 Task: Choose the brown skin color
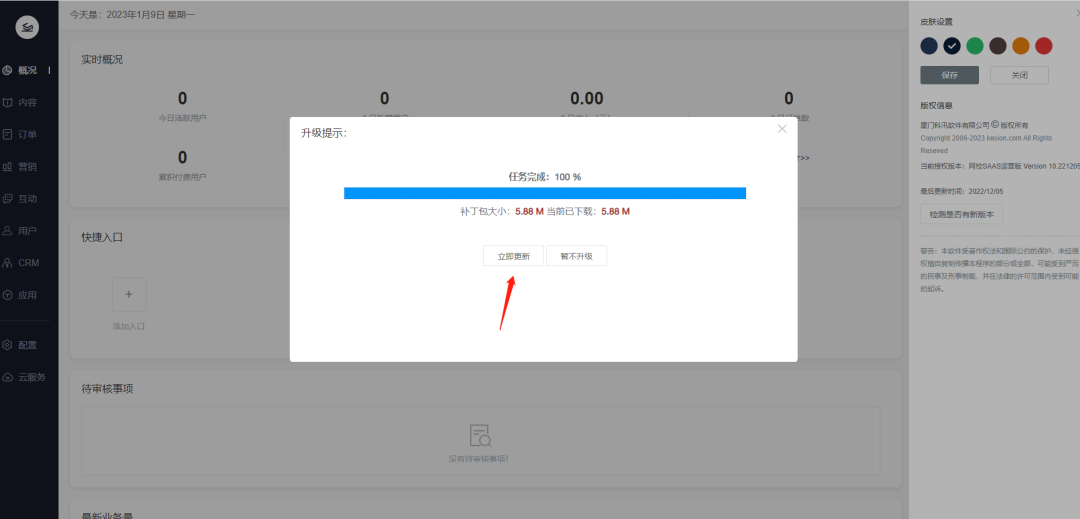(998, 46)
